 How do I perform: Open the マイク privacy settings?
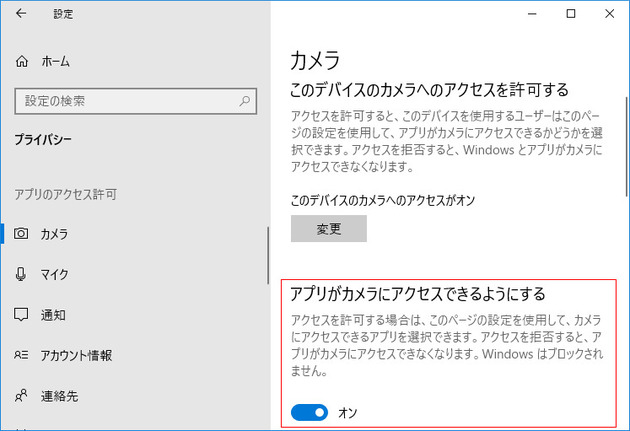coord(54,274)
